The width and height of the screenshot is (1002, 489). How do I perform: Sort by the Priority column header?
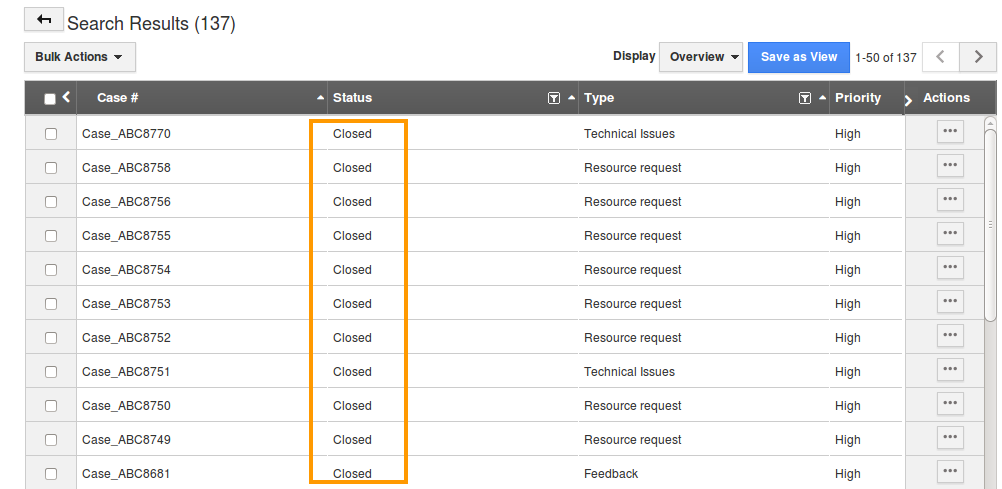(x=858, y=98)
